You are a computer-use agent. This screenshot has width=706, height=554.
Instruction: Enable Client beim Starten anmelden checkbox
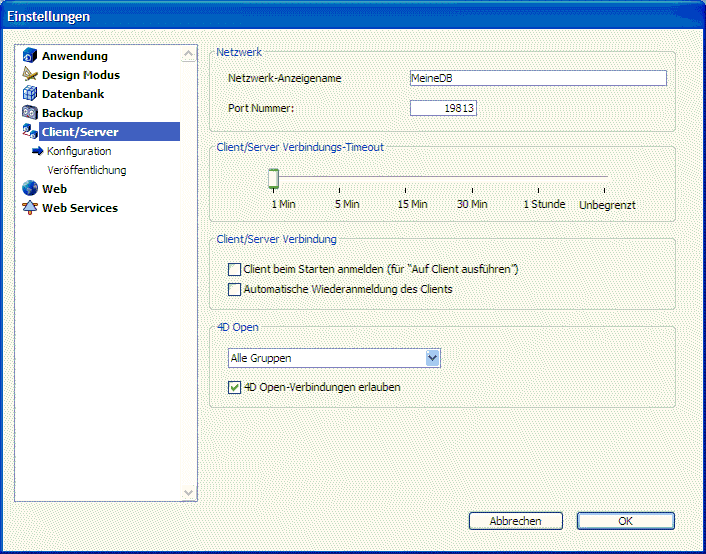point(235,270)
